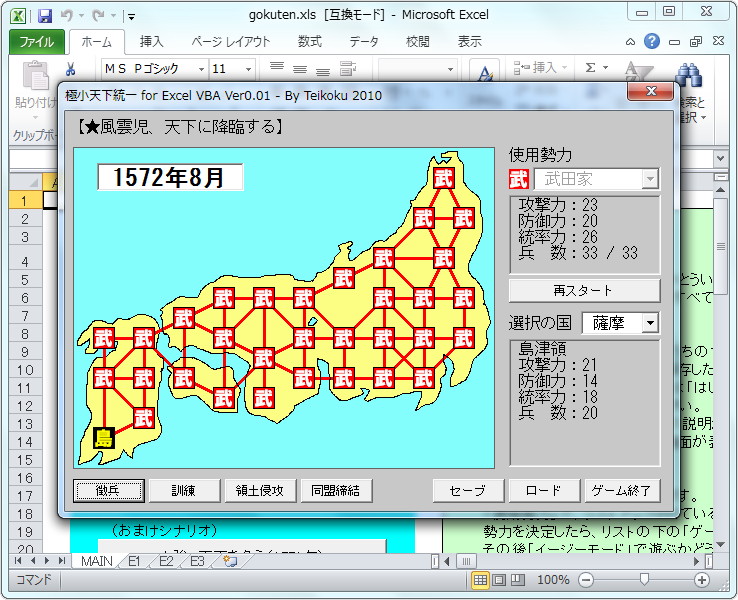Click the 徴兵 button
This screenshot has height=600, width=738.
[109, 491]
